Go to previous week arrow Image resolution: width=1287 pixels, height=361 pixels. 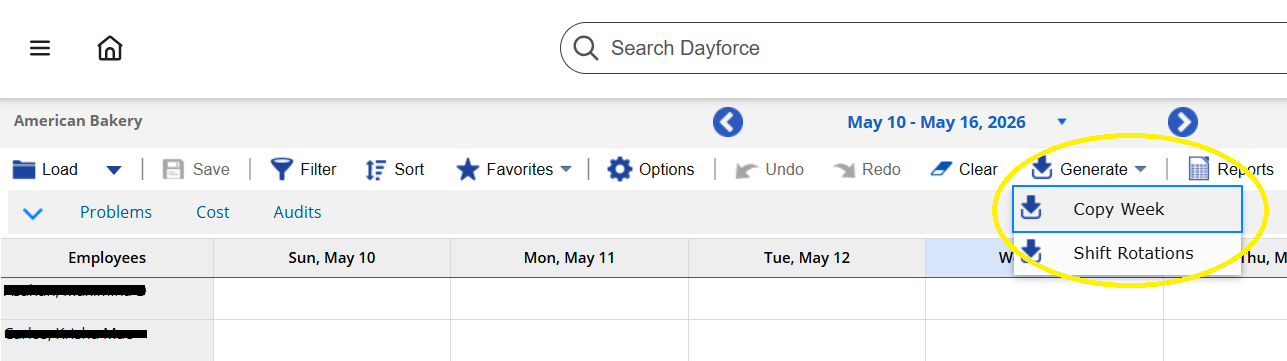click(728, 122)
